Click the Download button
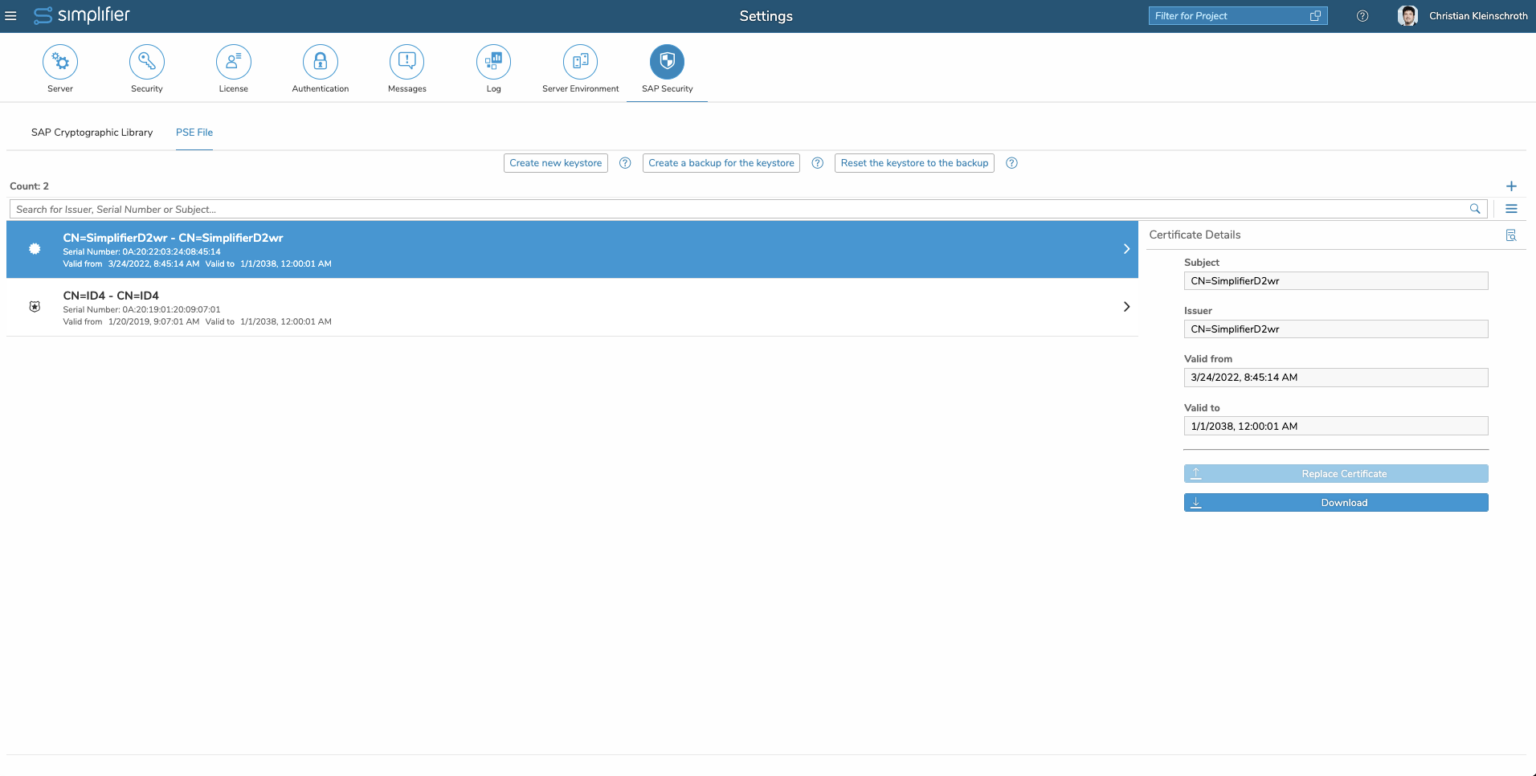1536x776 pixels. [1336, 503]
